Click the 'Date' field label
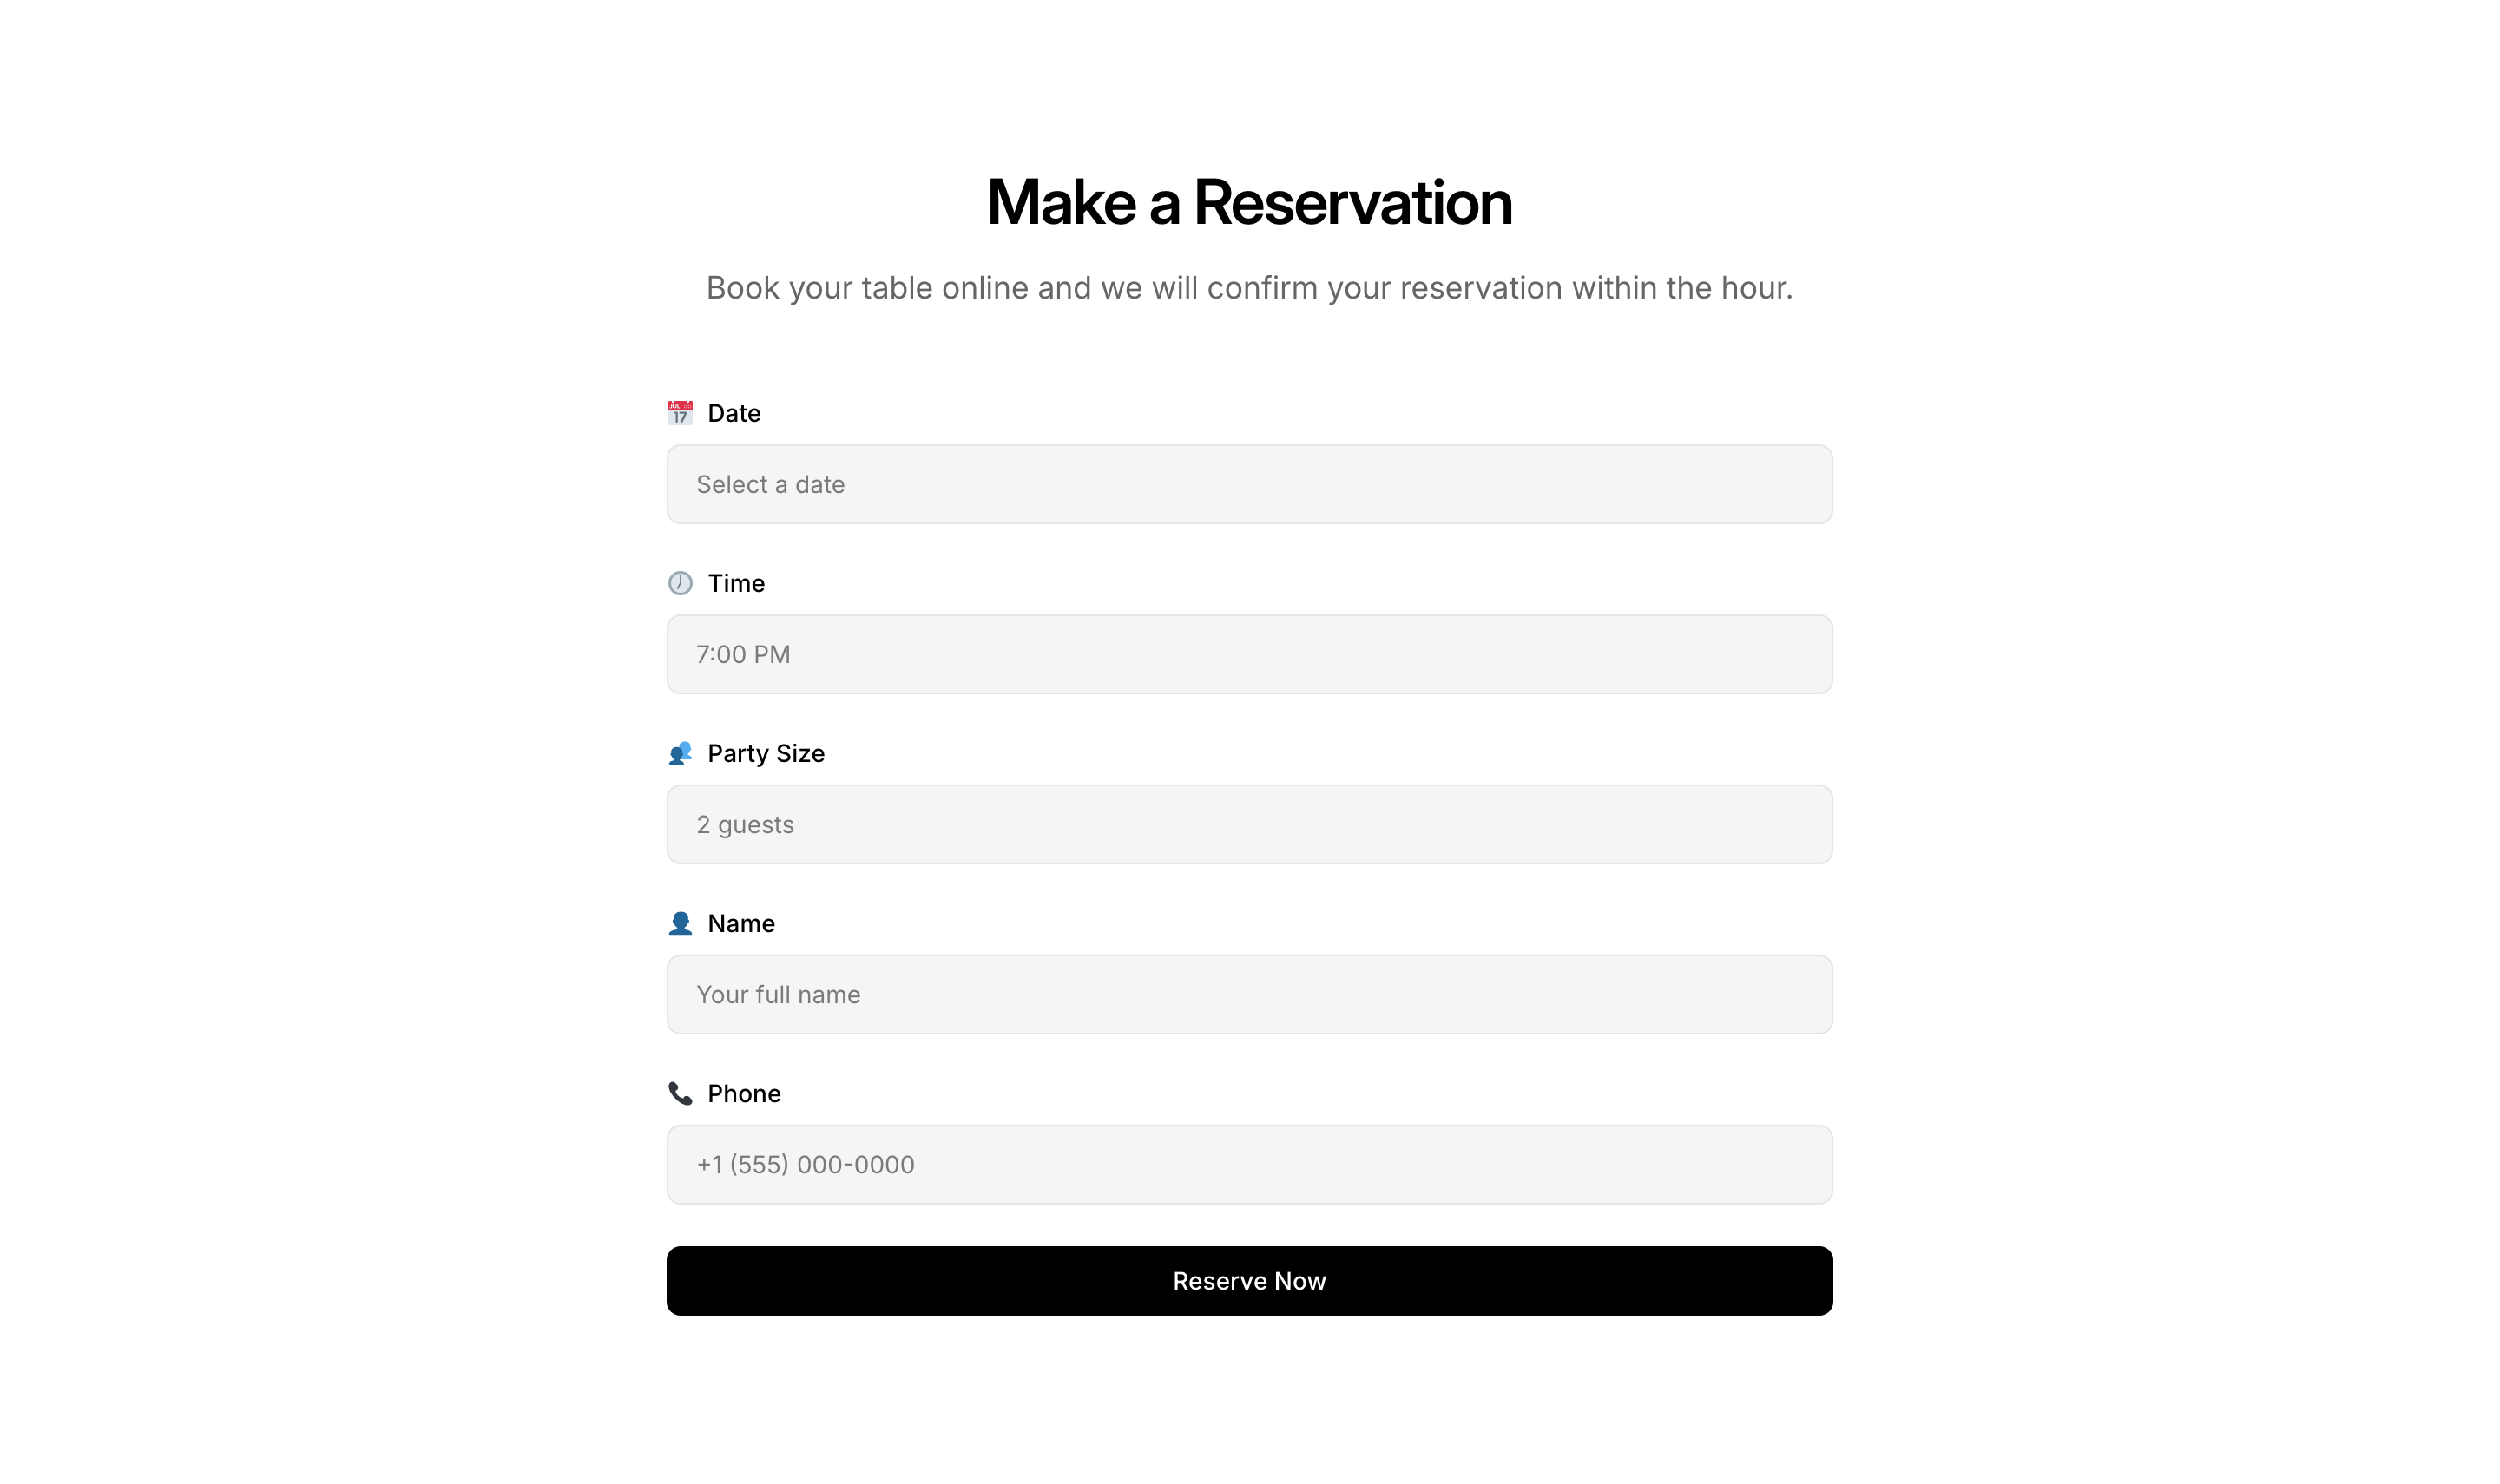The width and height of the screenshot is (2500, 1484). [734, 413]
